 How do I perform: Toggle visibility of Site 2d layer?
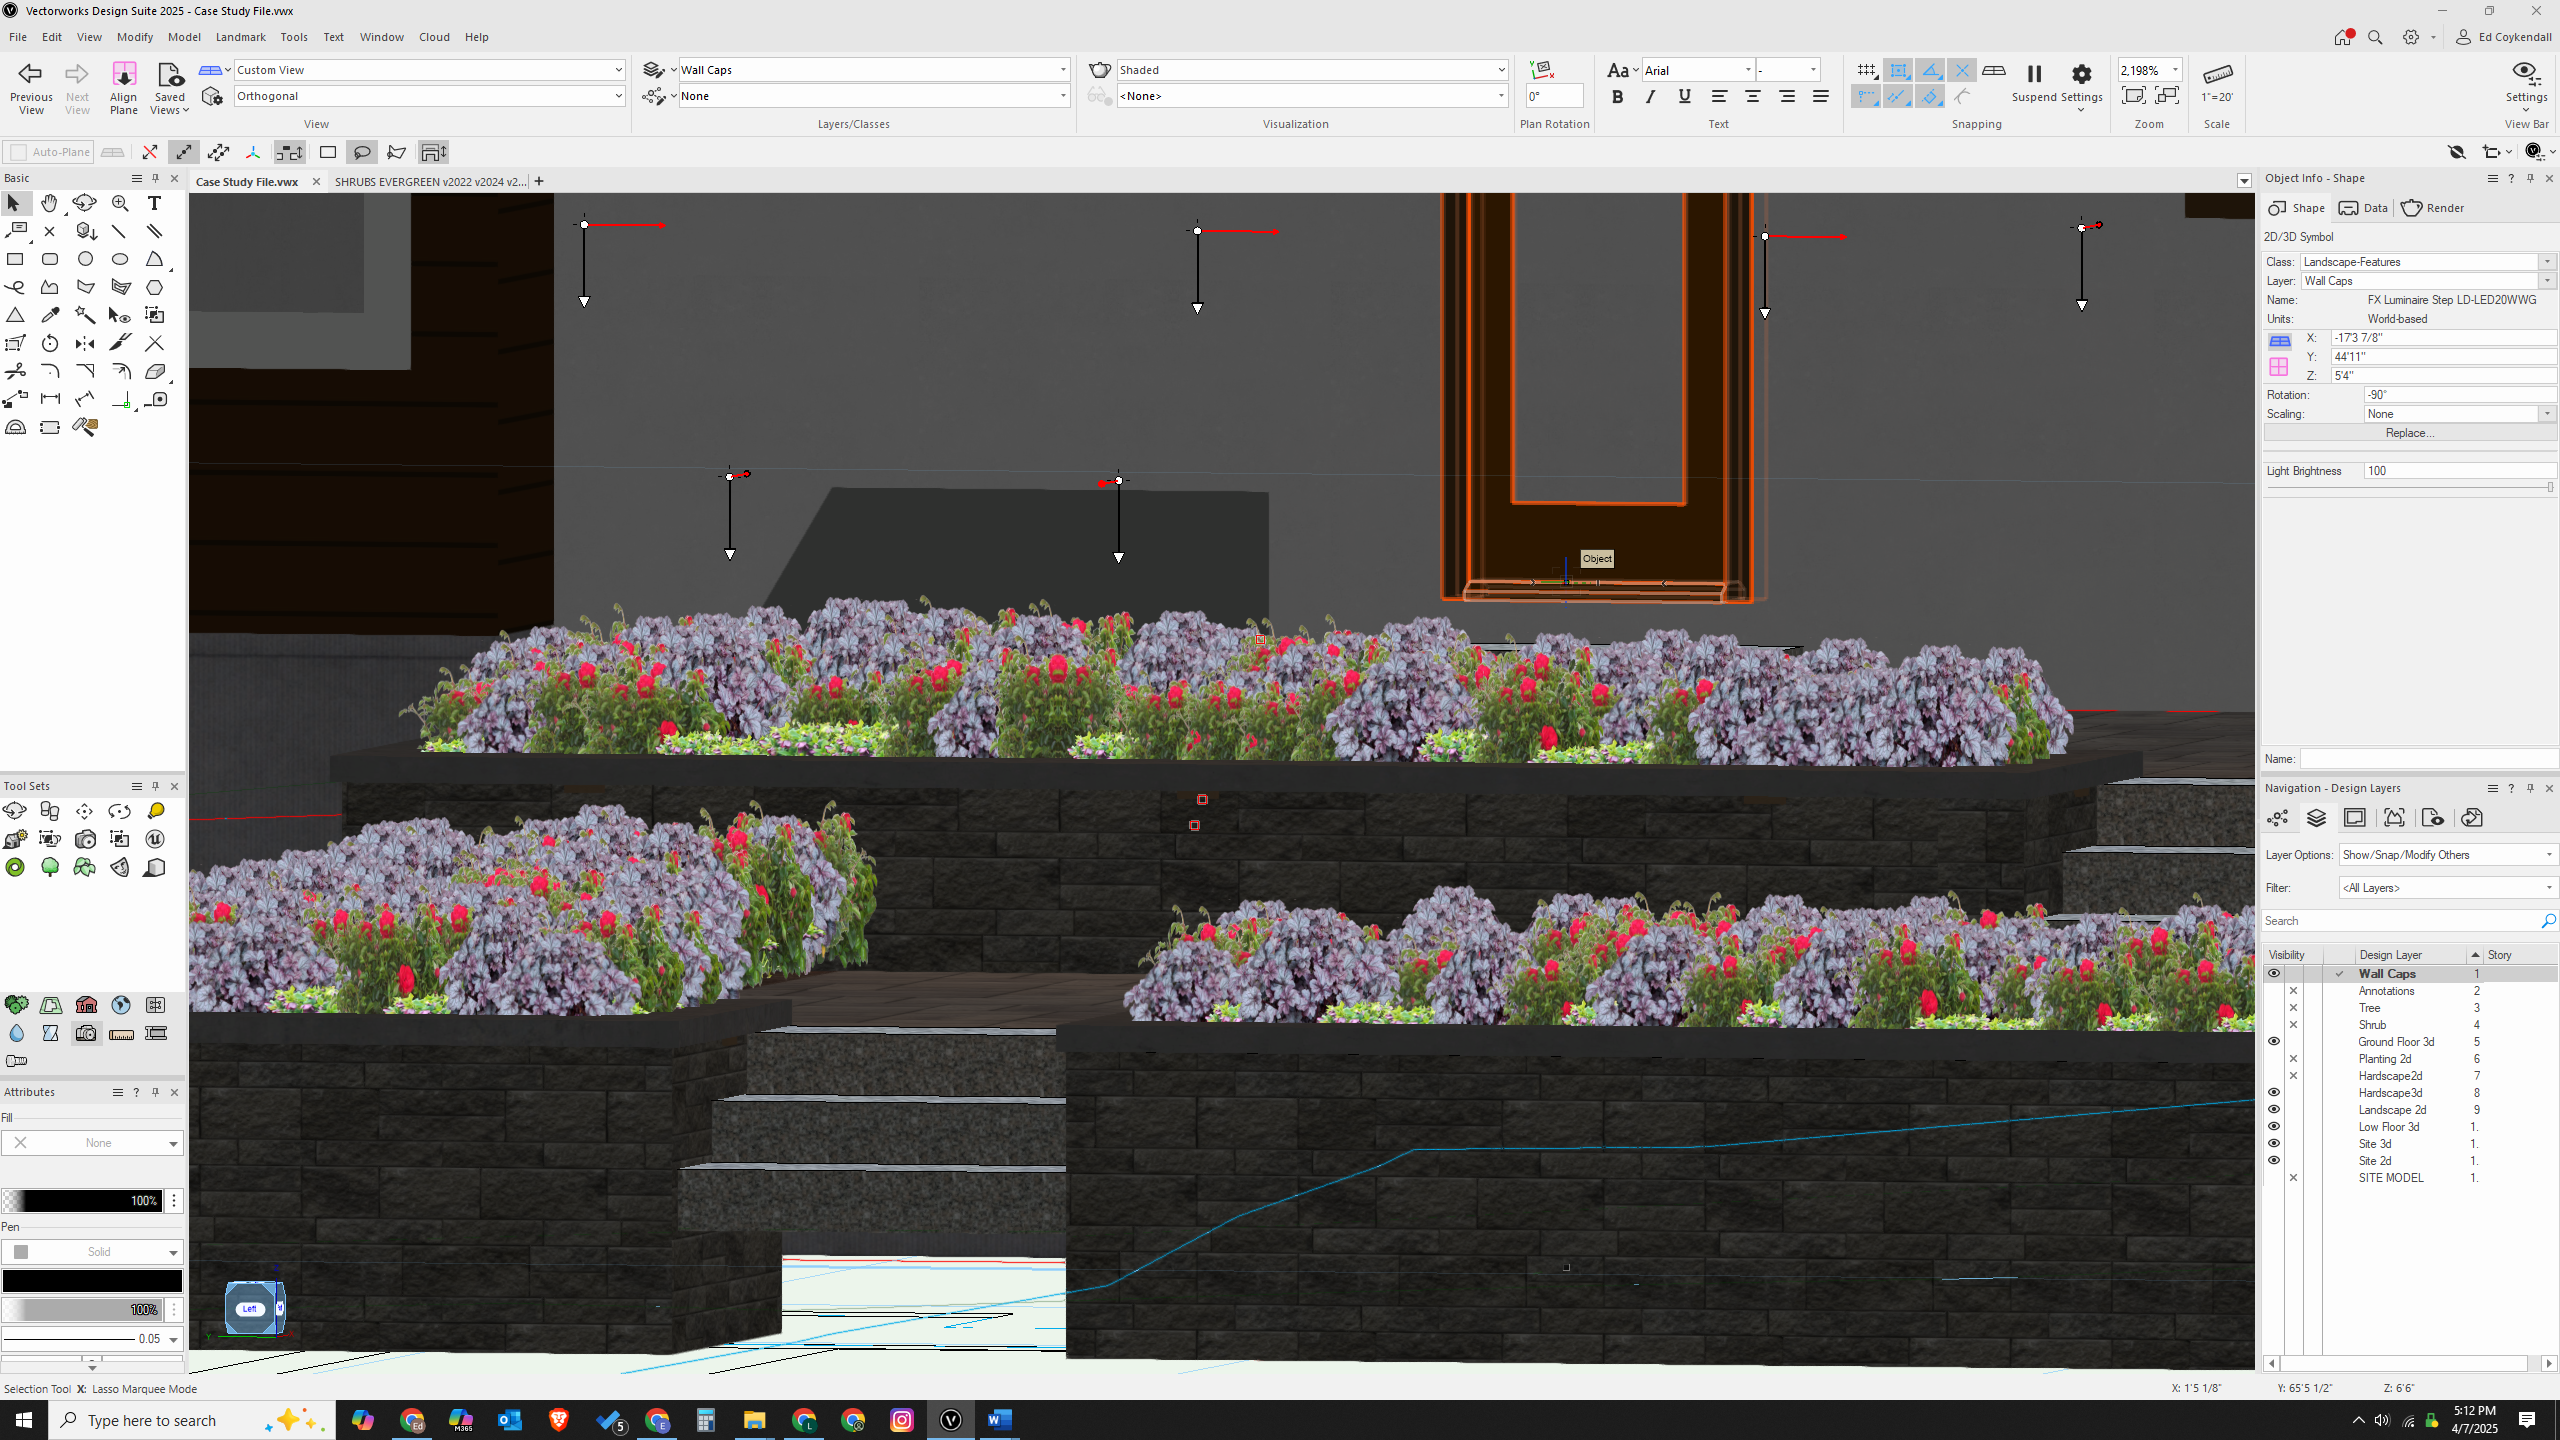pos(2273,1160)
